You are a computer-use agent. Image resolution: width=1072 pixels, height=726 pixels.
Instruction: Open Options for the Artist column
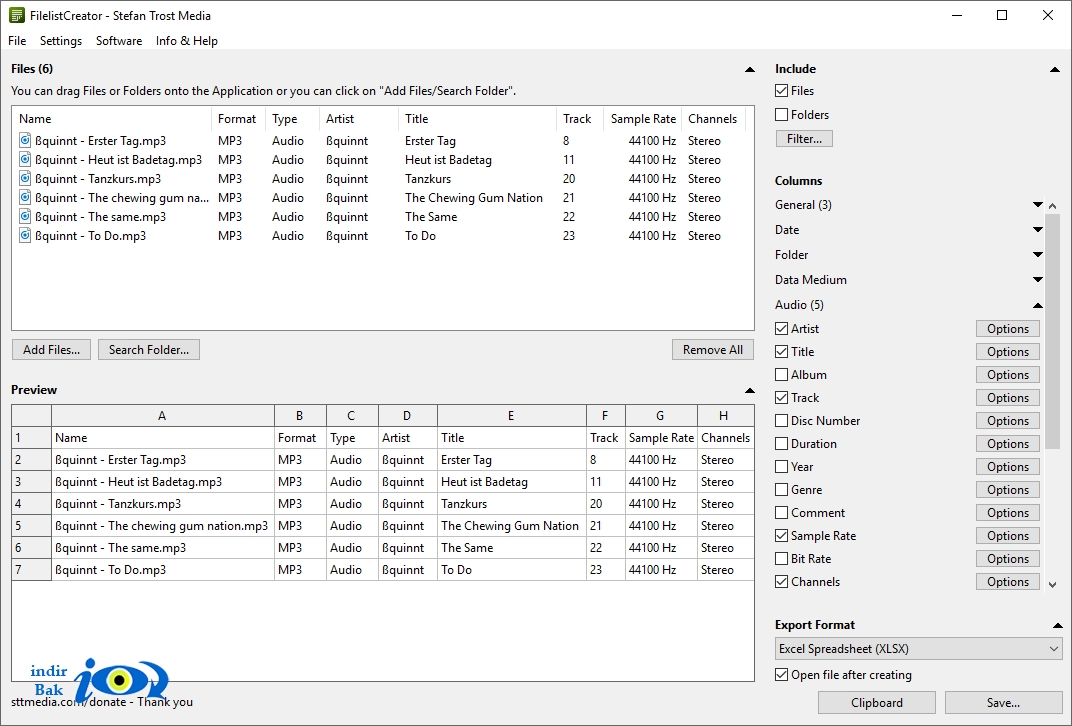pos(1008,329)
